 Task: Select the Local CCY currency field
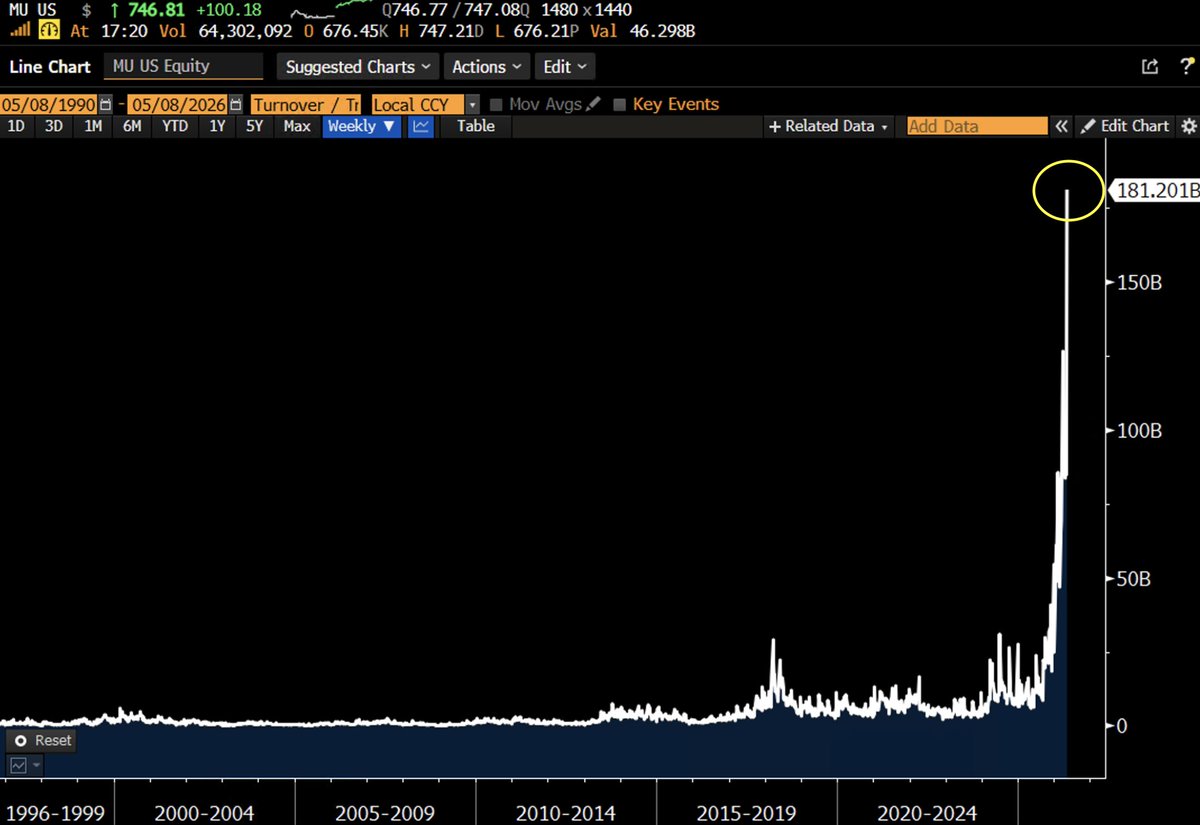[417, 104]
